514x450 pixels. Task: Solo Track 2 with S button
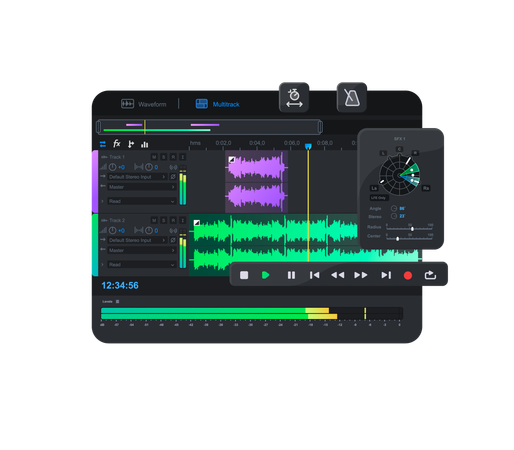pyautogui.click(x=164, y=220)
